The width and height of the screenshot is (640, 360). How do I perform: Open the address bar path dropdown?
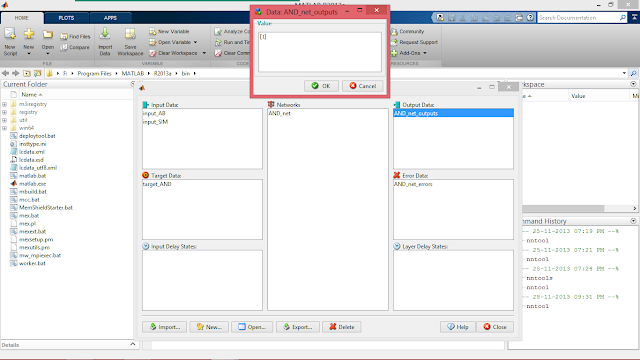[x=624, y=73]
